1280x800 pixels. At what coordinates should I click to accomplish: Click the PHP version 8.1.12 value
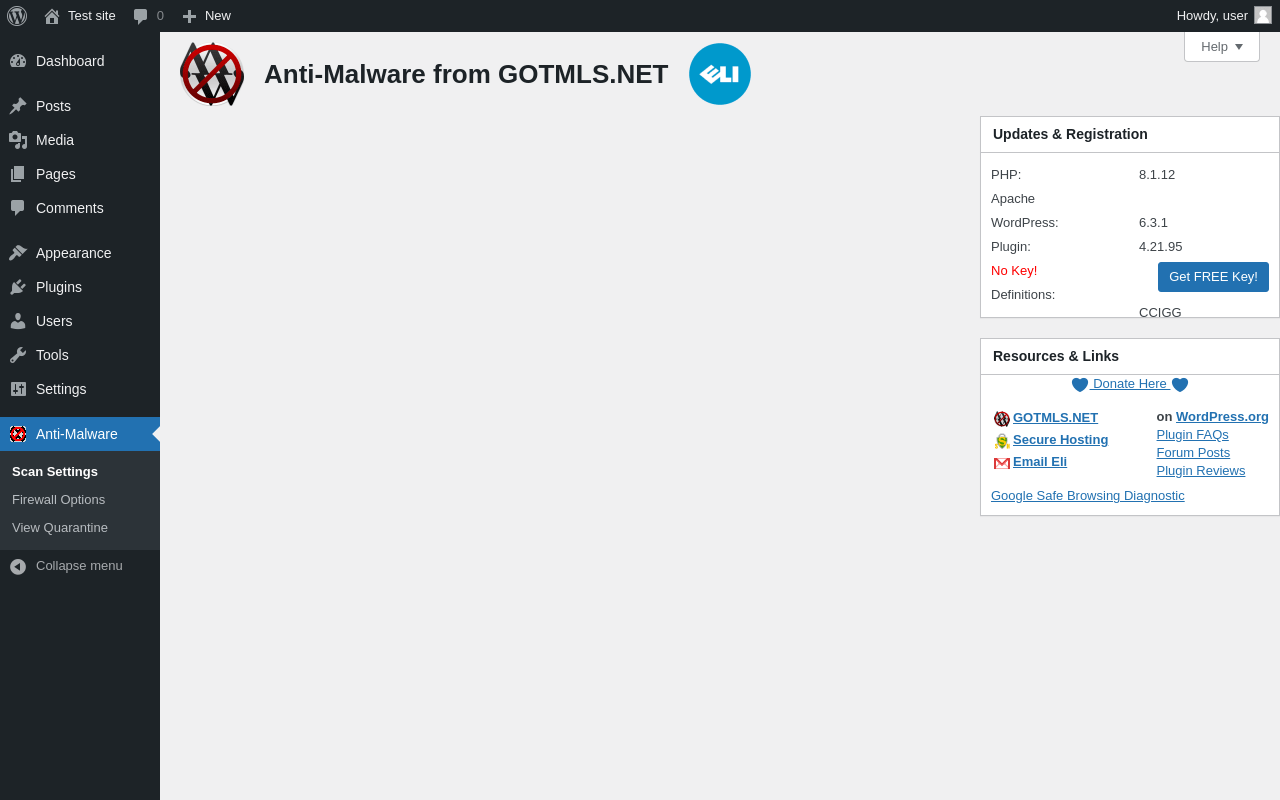1157,175
